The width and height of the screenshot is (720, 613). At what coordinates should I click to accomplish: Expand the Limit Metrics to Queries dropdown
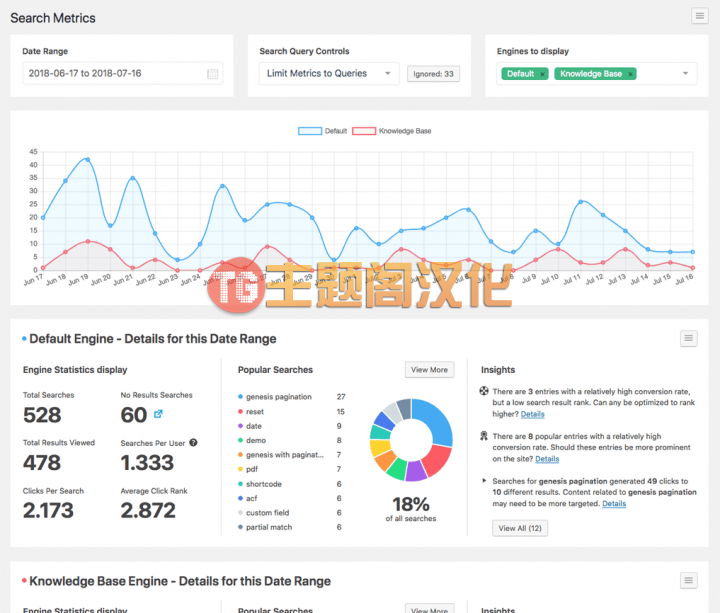tap(329, 73)
